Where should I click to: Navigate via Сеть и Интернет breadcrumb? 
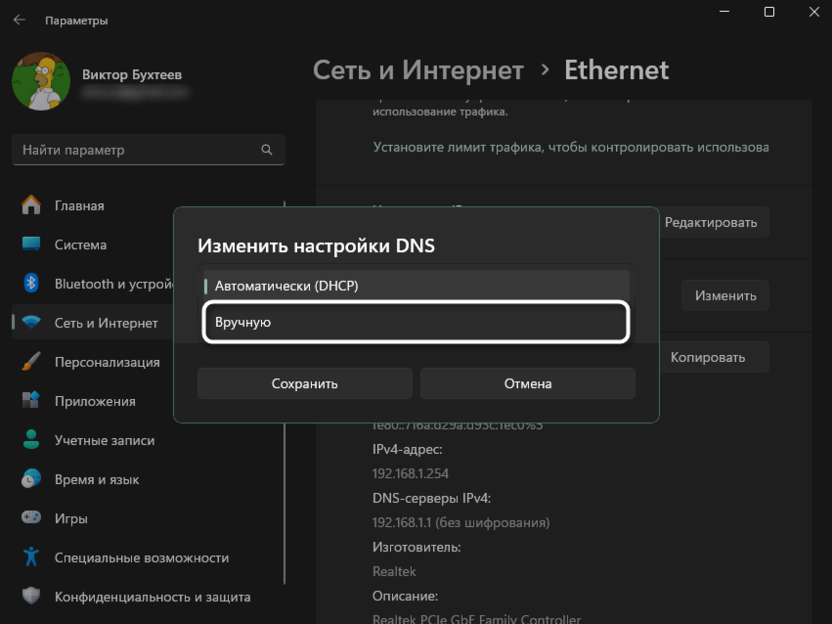click(x=416, y=70)
